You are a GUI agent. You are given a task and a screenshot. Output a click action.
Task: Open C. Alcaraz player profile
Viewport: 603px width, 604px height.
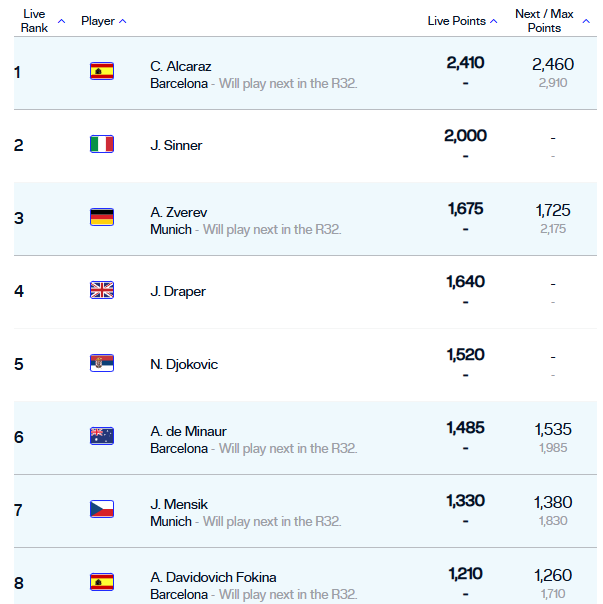tap(180, 66)
